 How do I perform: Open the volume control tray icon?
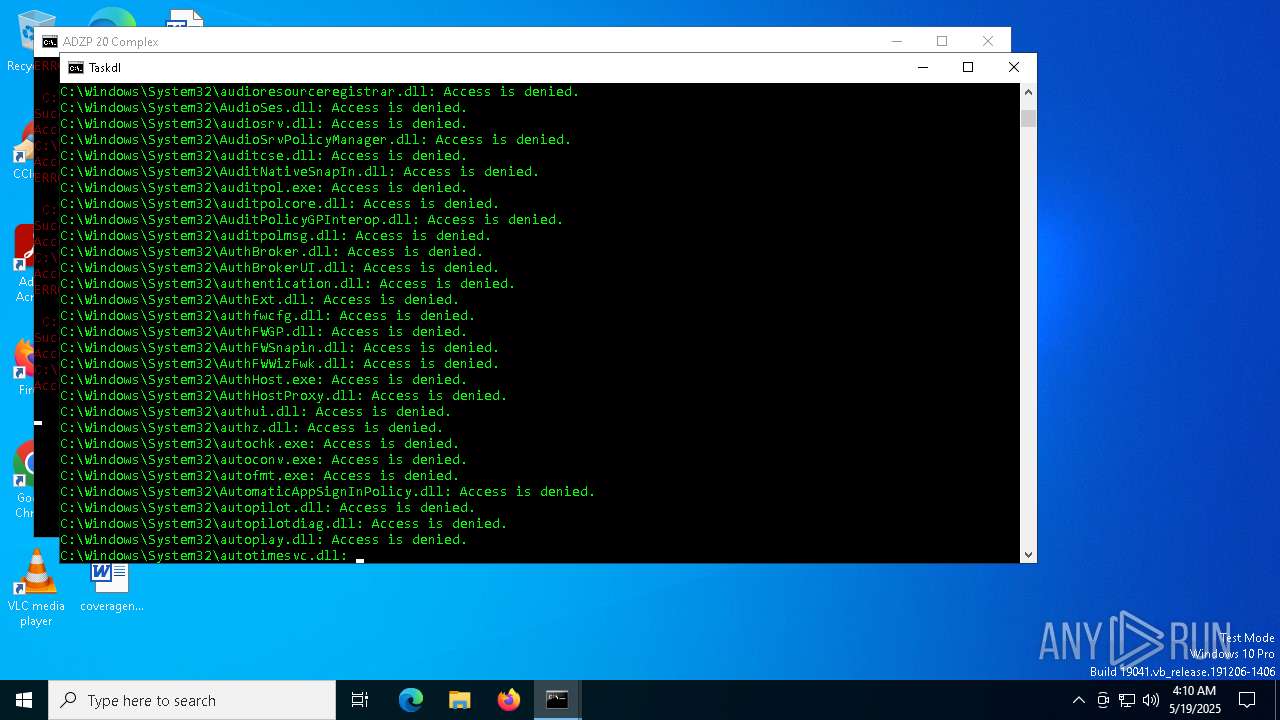pos(1151,700)
